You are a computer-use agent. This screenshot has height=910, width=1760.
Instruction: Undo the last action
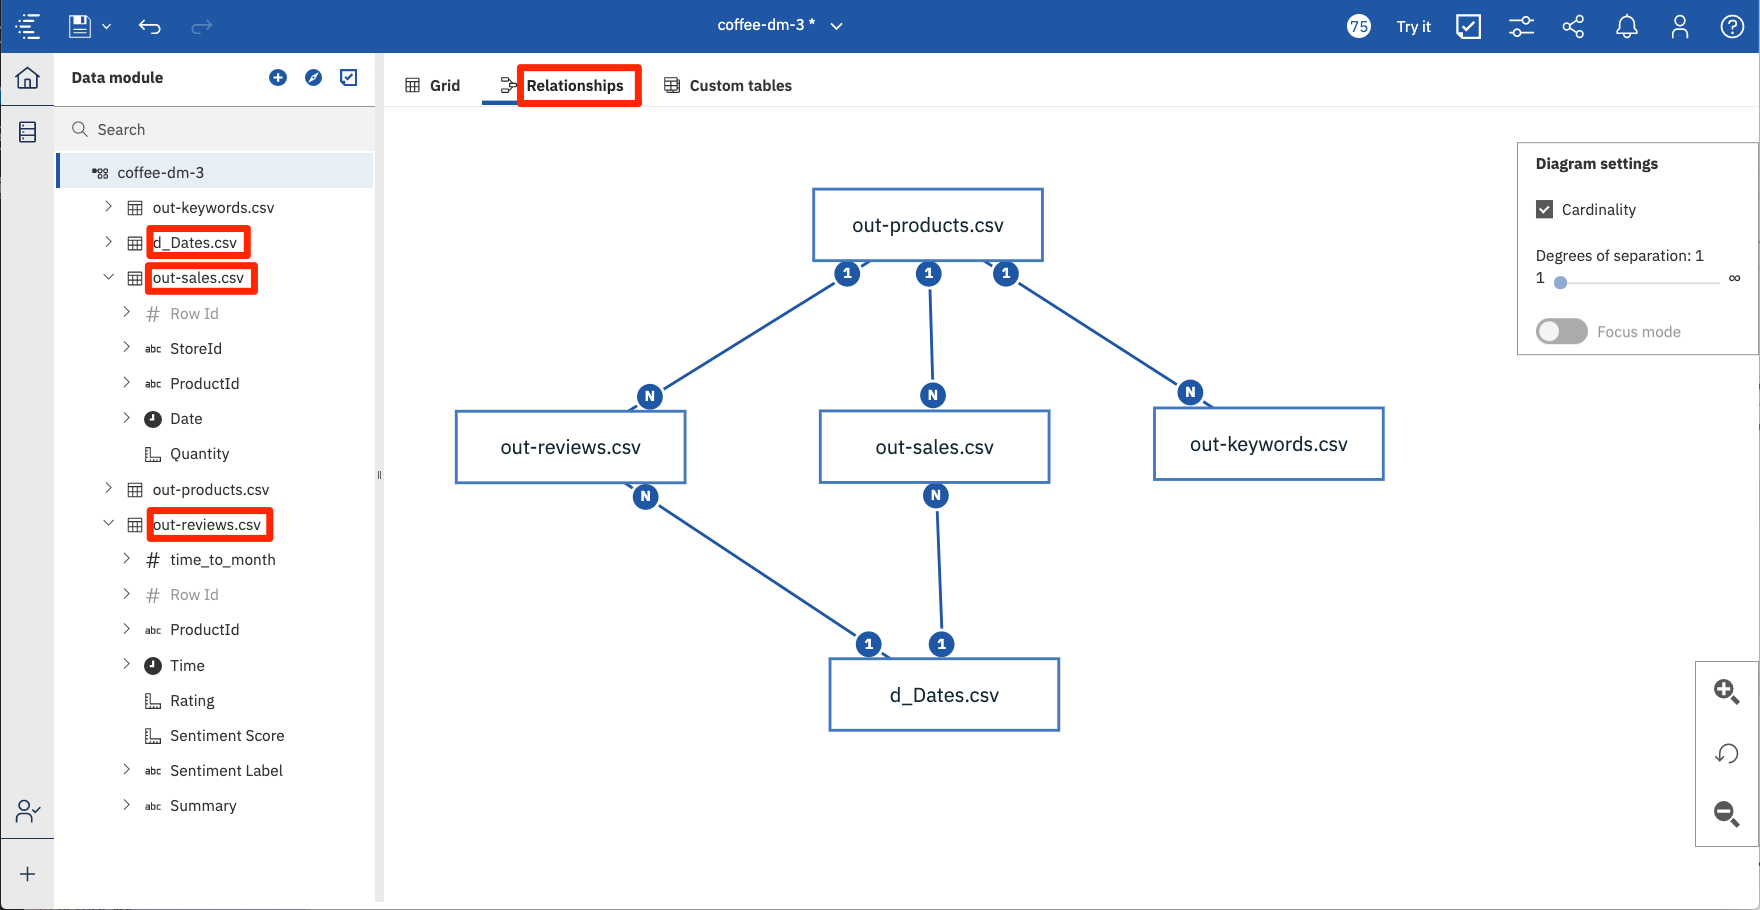[x=150, y=27]
